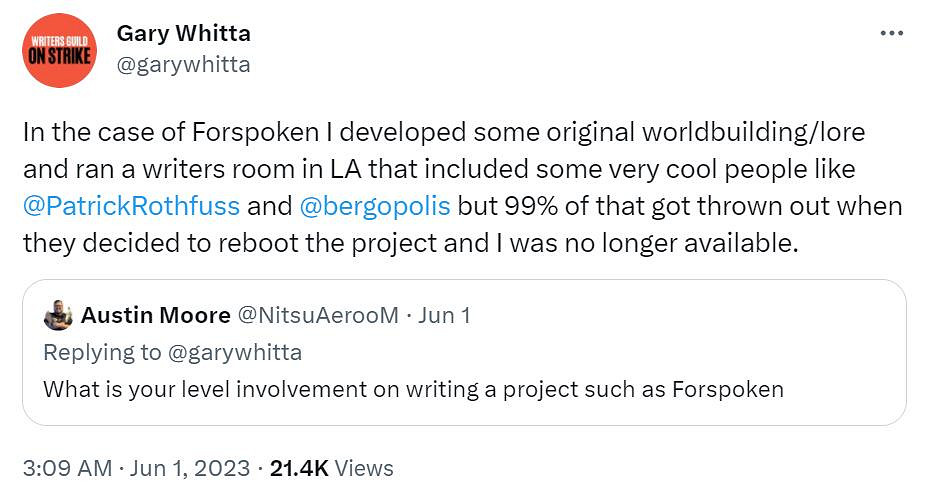Open the @bergopolis mention
Image resolution: width=925 pixels, height=504 pixels.
point(375,207)
